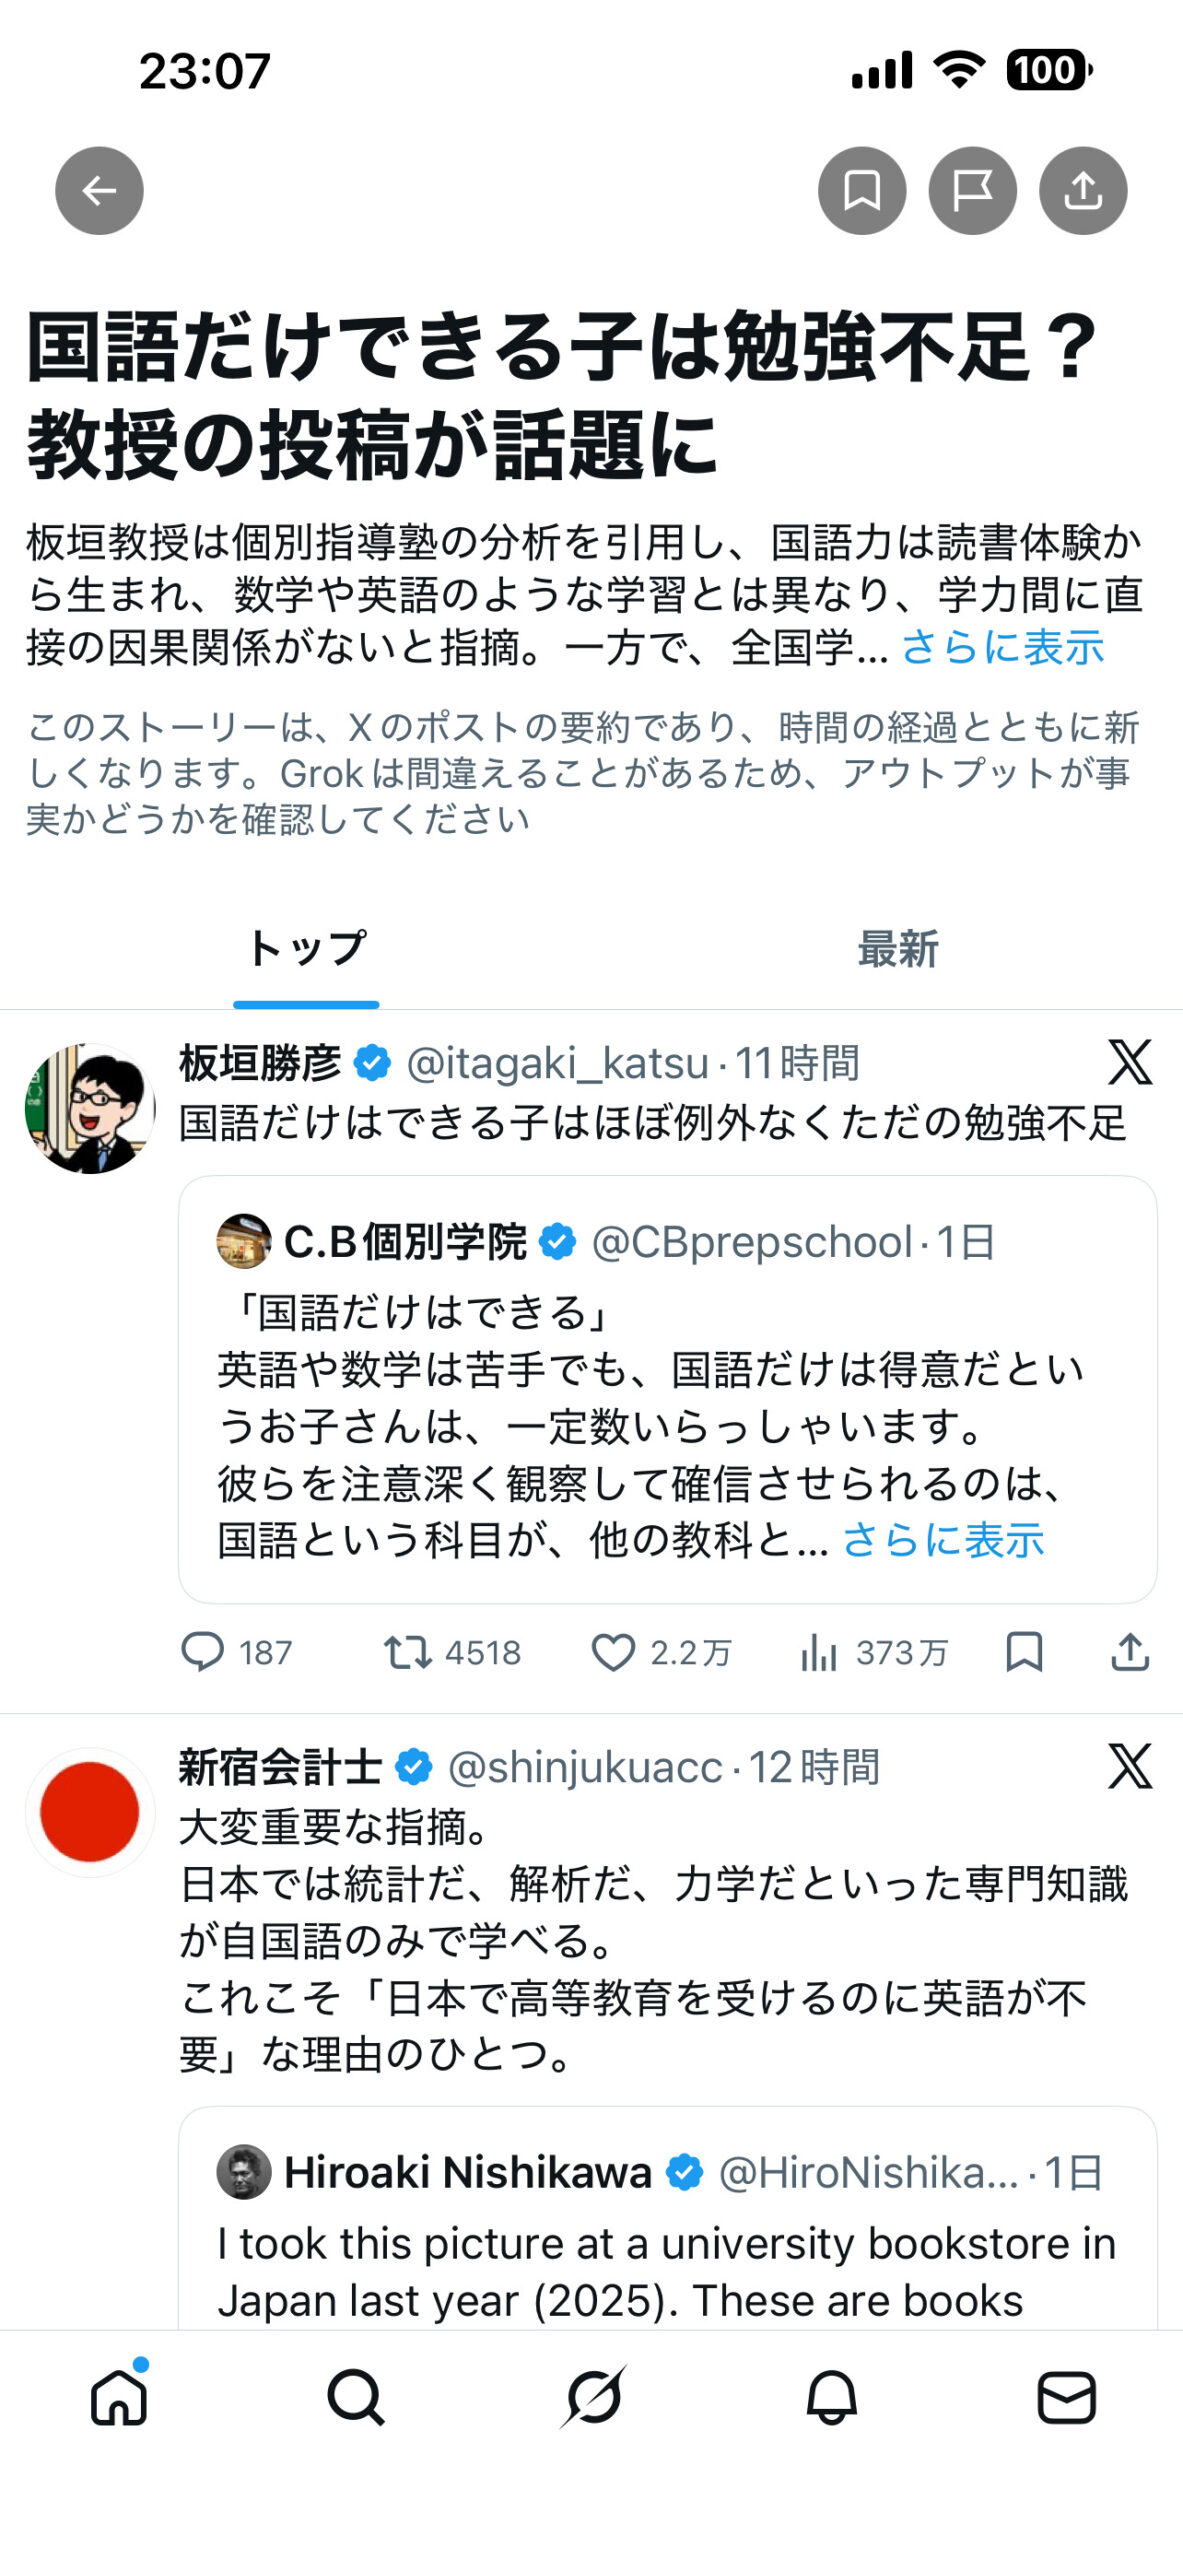The image size is (1183, 2560).
Task: Expand story summary via さらに表示
Action: (1002, 648)
